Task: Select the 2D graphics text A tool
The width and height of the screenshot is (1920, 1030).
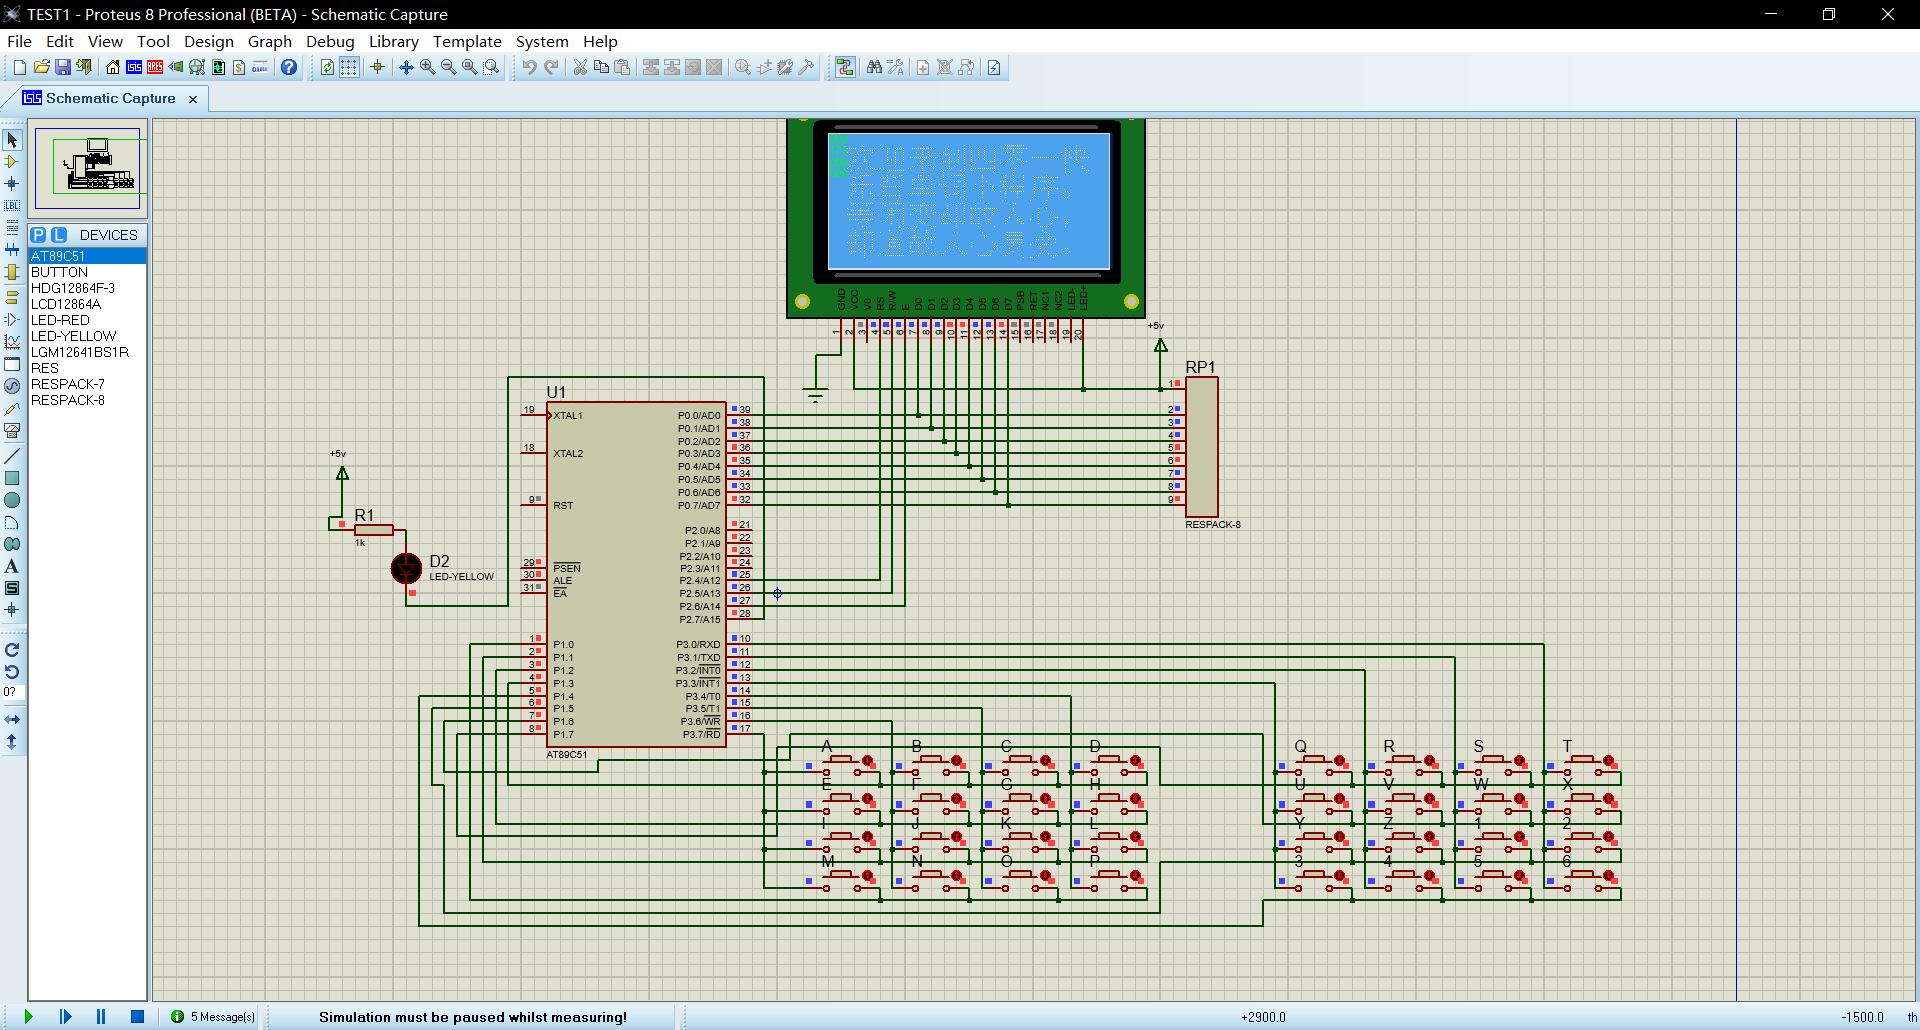Action: [12, 566]
